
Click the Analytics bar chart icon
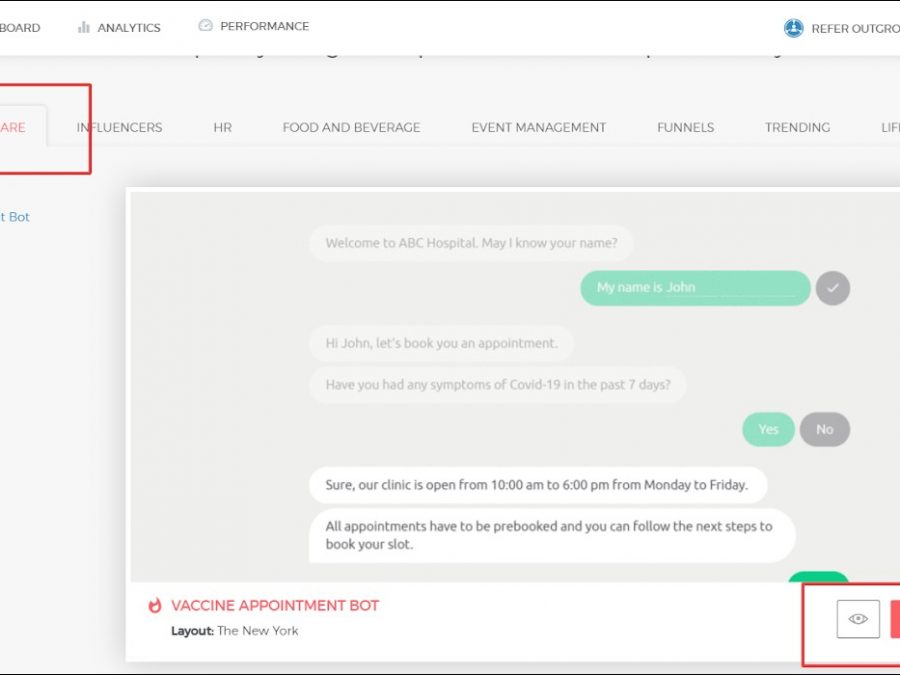point(84,28)
